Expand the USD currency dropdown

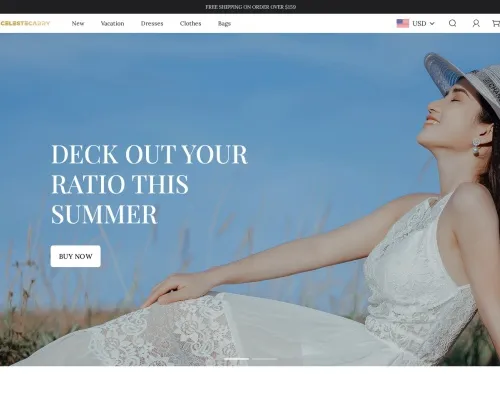[x=423, y=23]
